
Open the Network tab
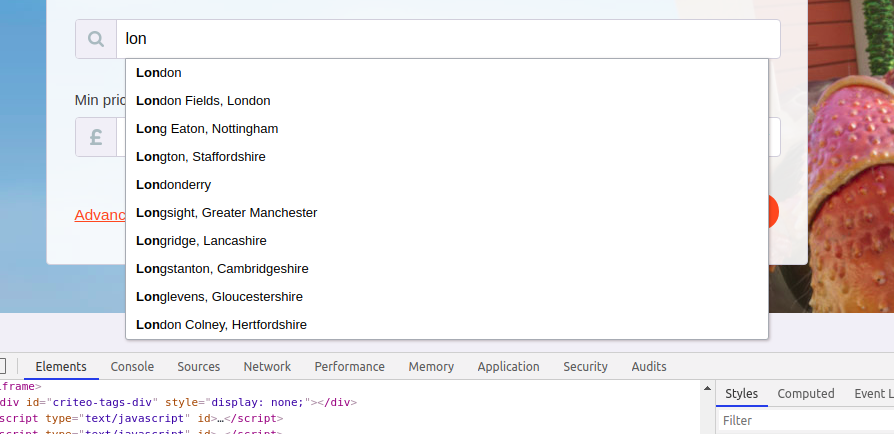[267, 366]
